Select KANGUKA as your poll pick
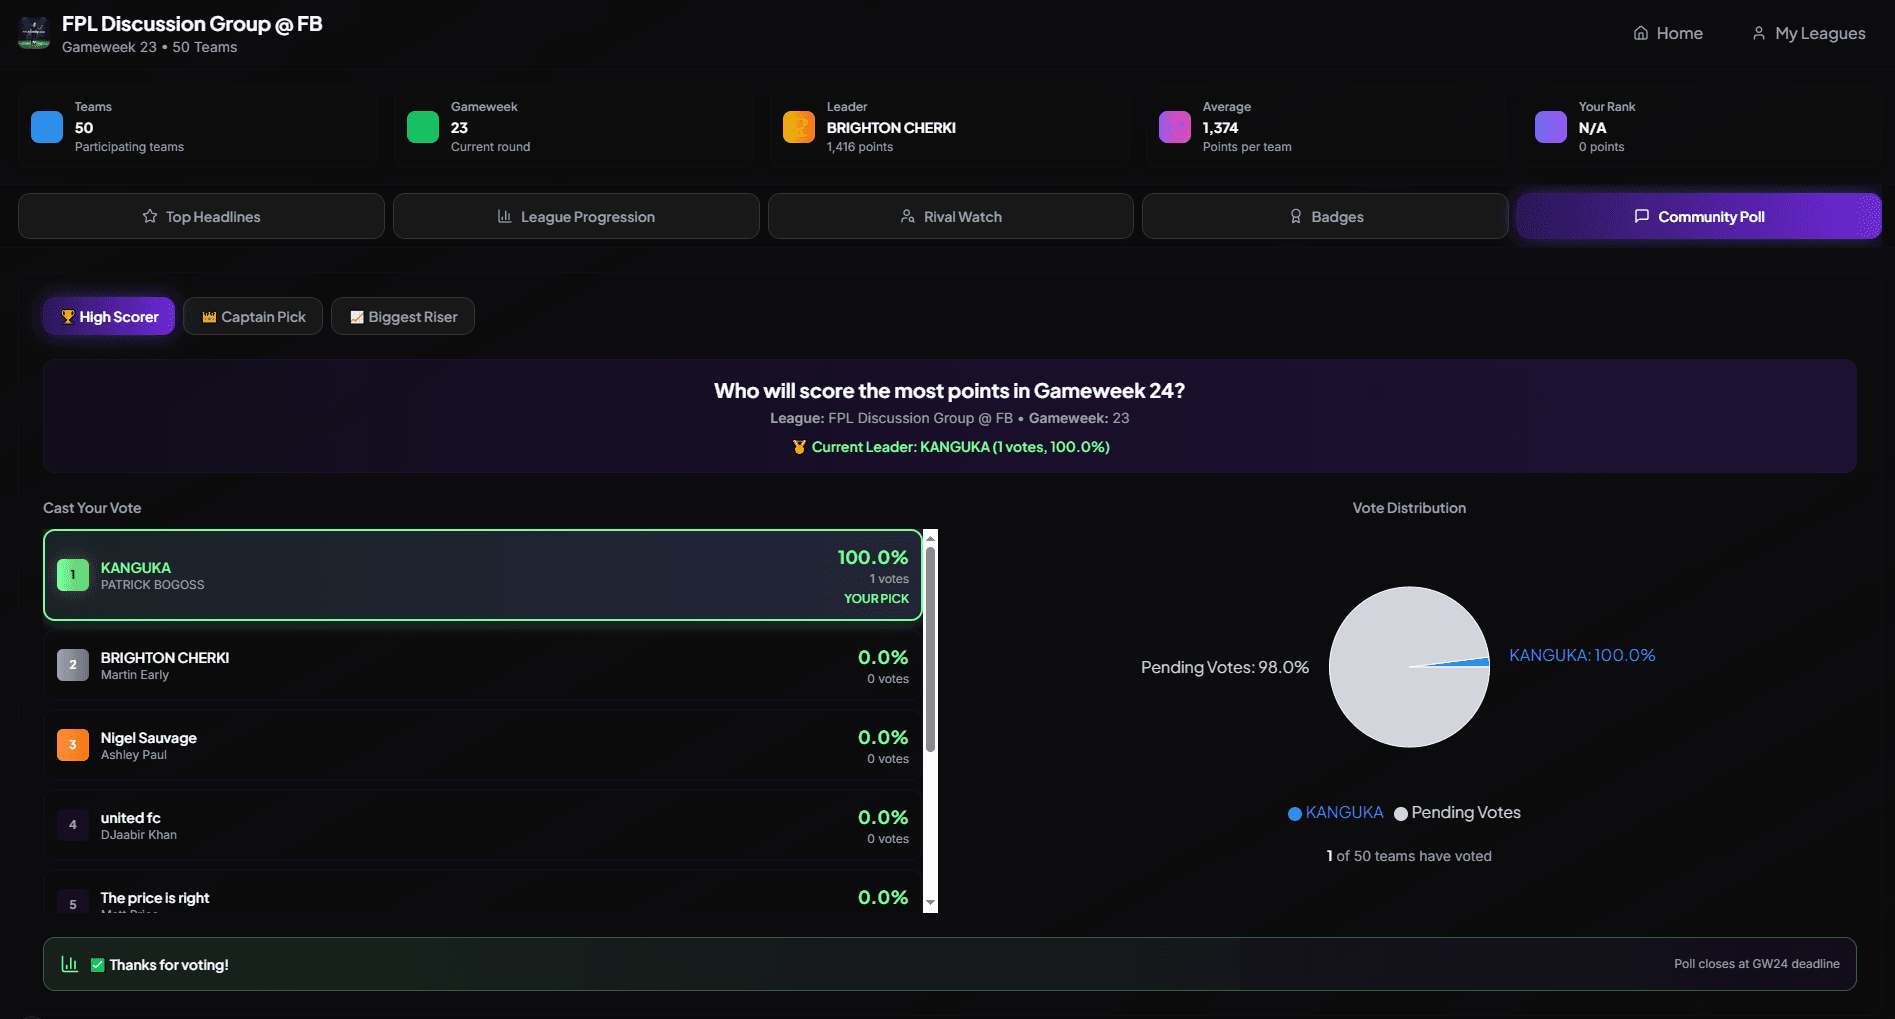 [x=482, y=575]
